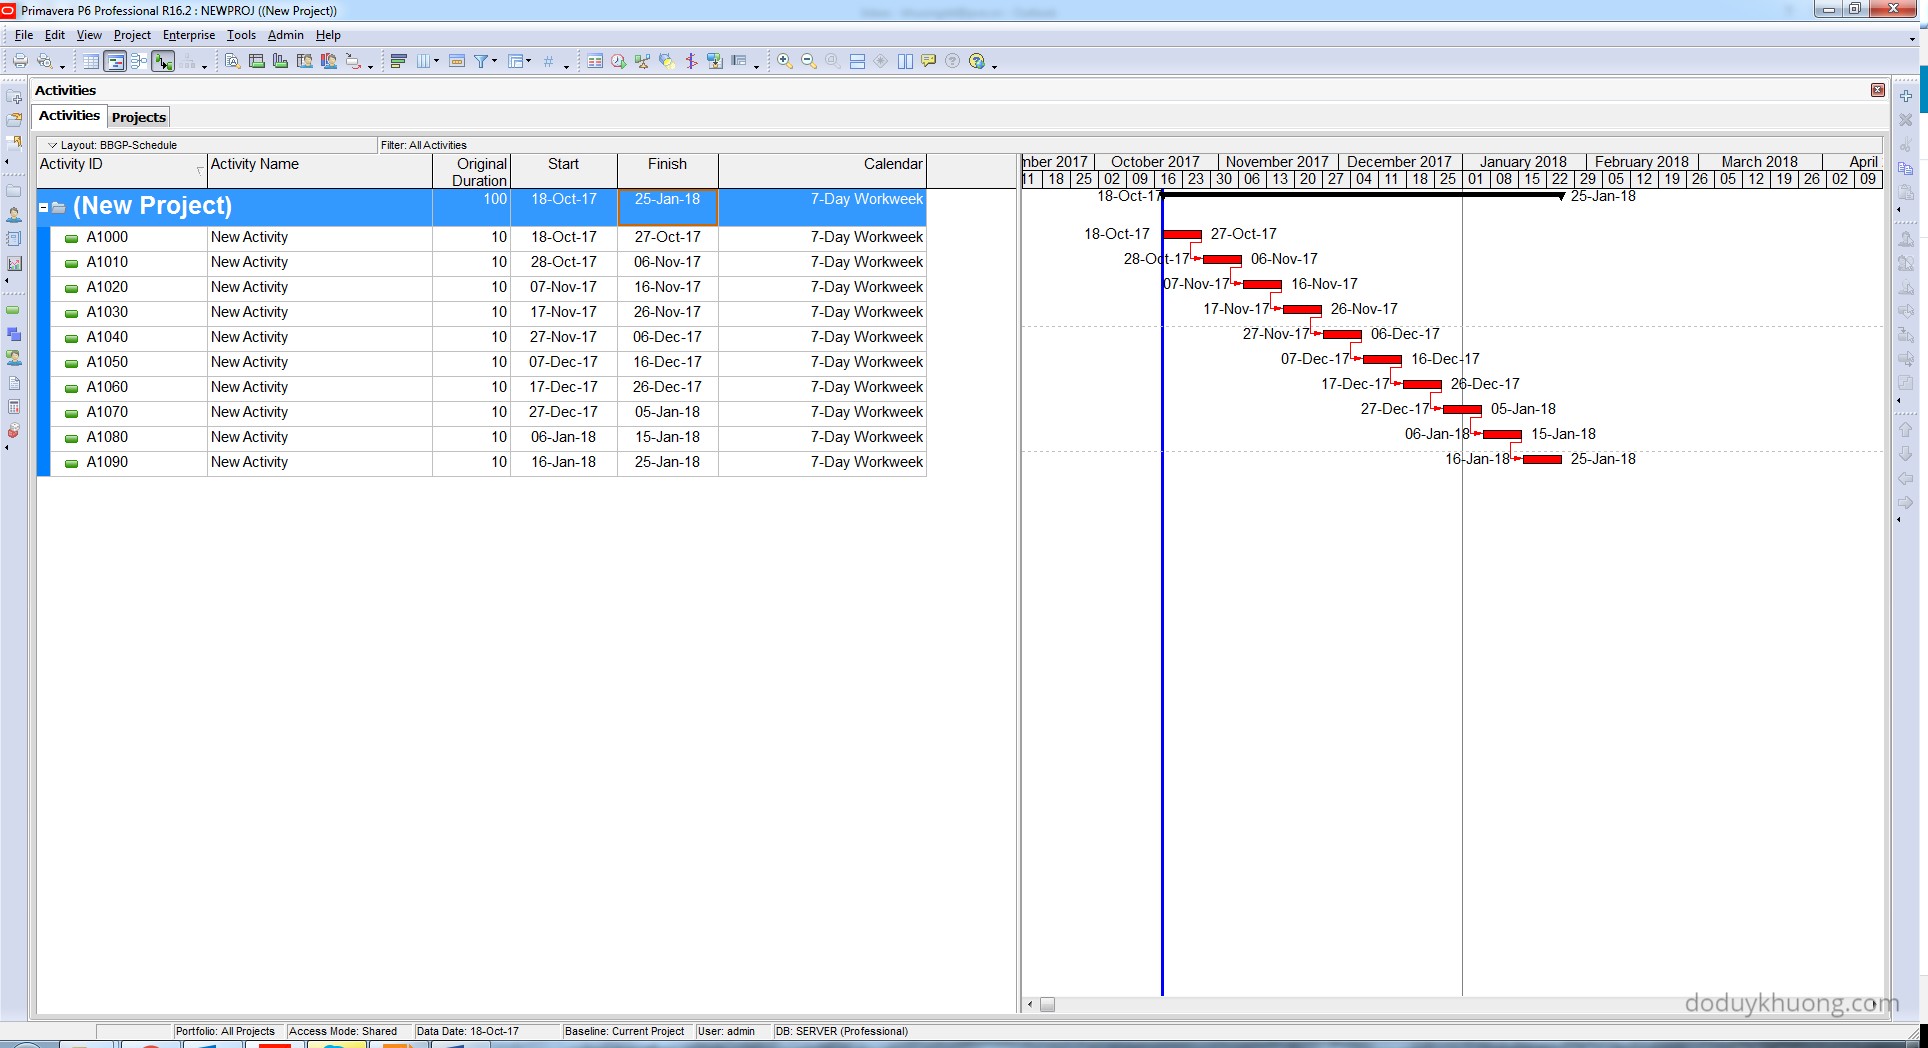The image size is (1928, 1048).
Task: Open the Help question mark icon
Action: 977,62
